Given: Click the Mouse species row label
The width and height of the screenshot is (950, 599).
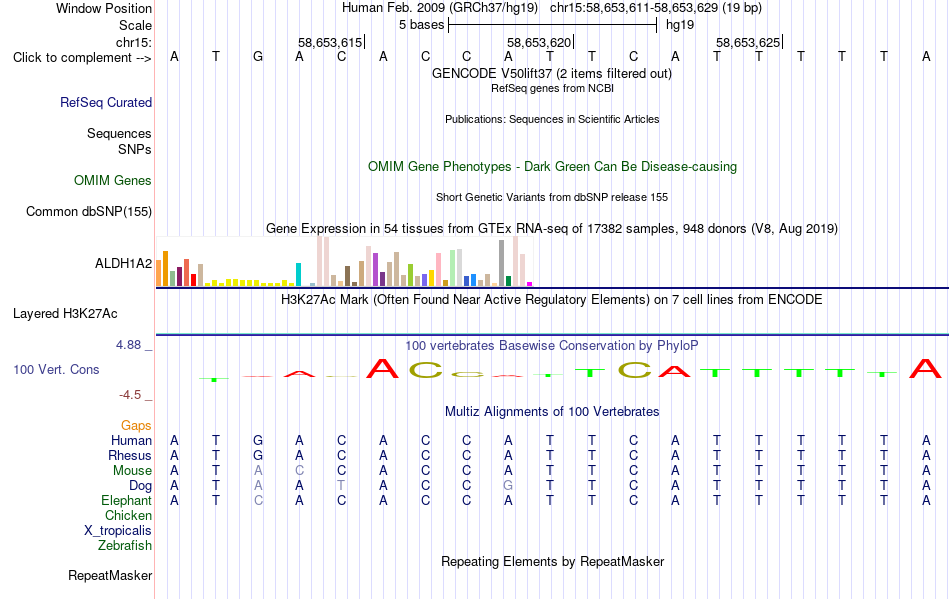Looking at the screenshot, I should [133, 471].
